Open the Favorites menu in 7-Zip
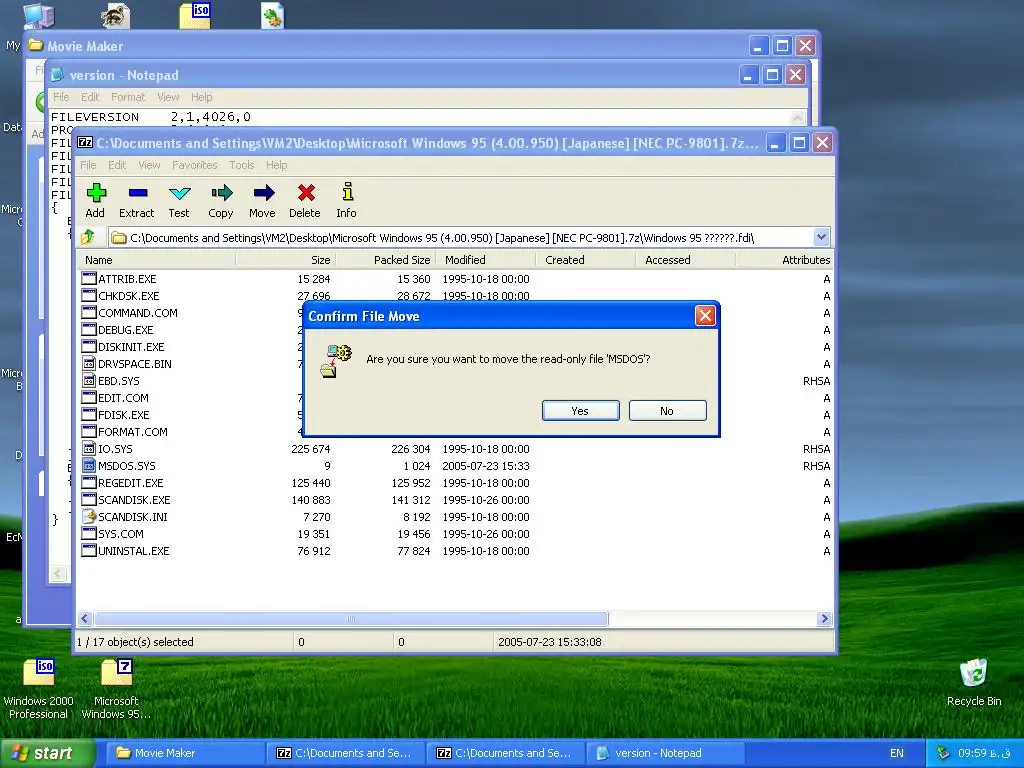Image resolution: width=1024 pixels, height=768 pixels. tap(195, 165)
